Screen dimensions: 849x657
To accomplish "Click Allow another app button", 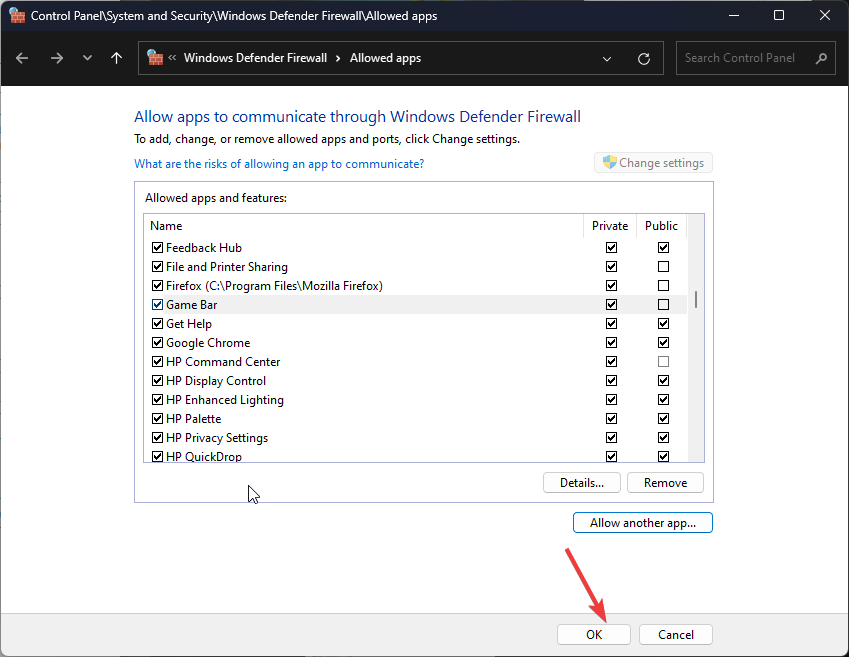I will [643, 523].
